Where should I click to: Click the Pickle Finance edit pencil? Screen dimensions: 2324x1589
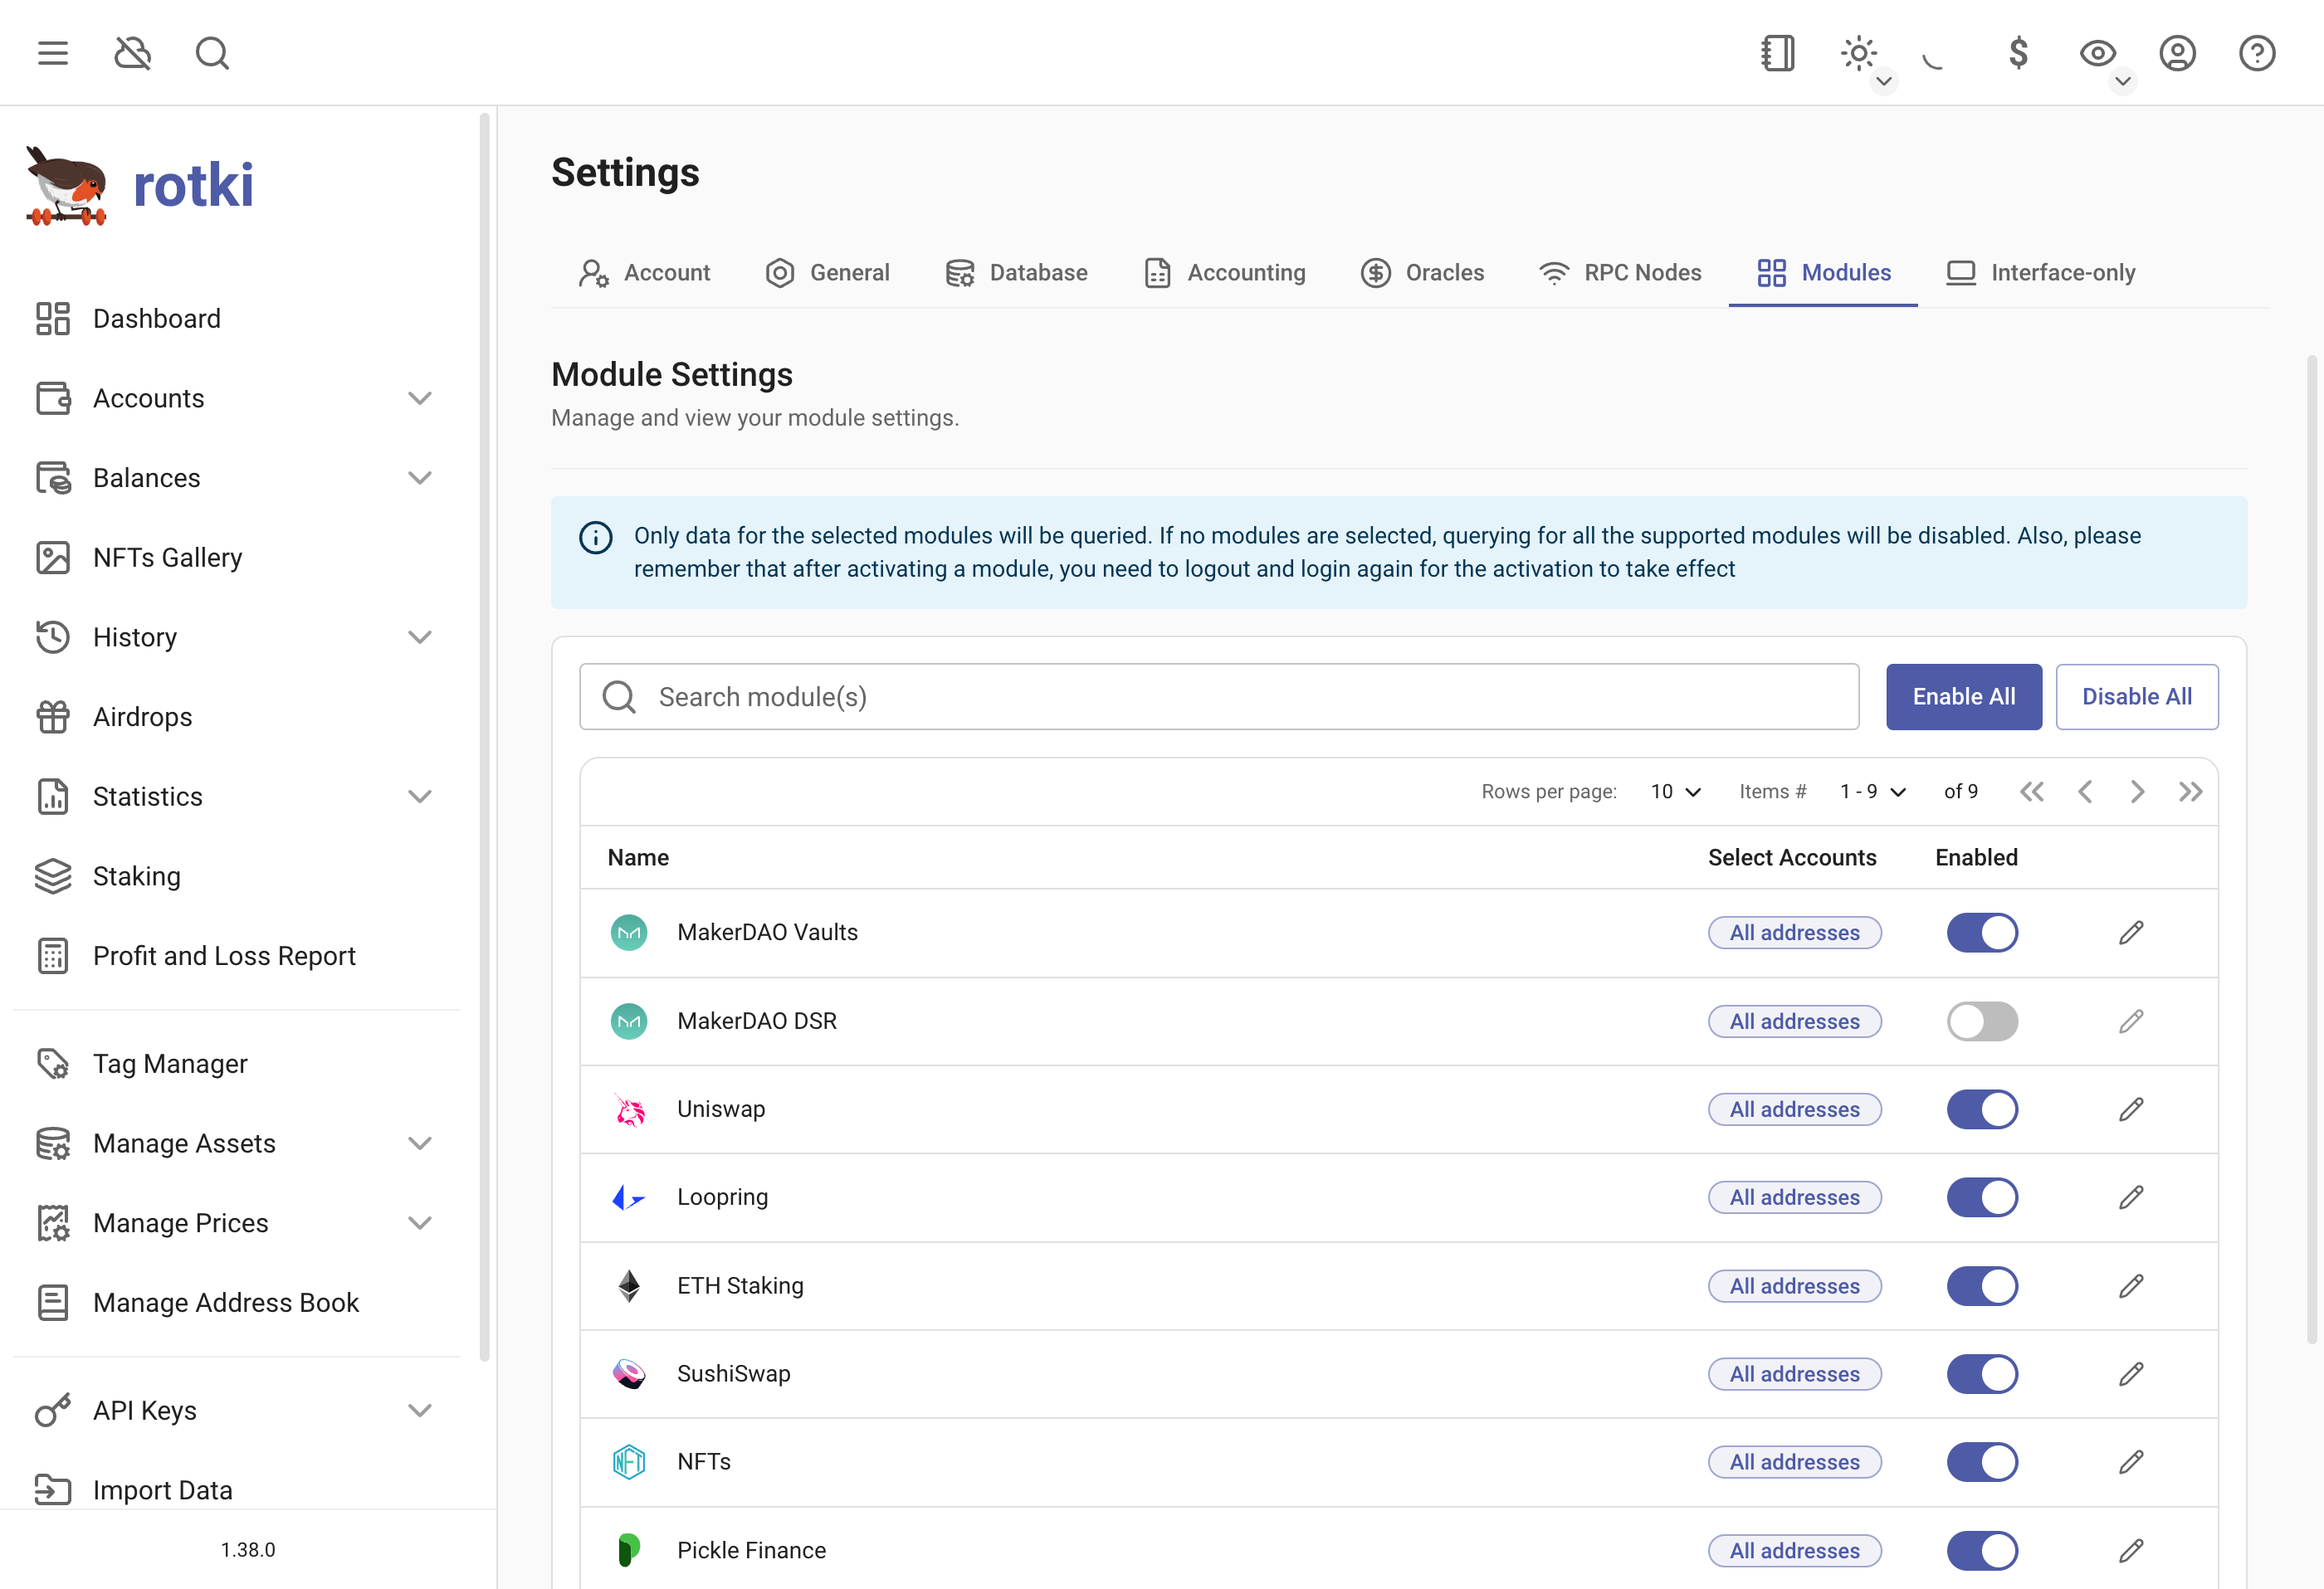tap(2131, 1551)
